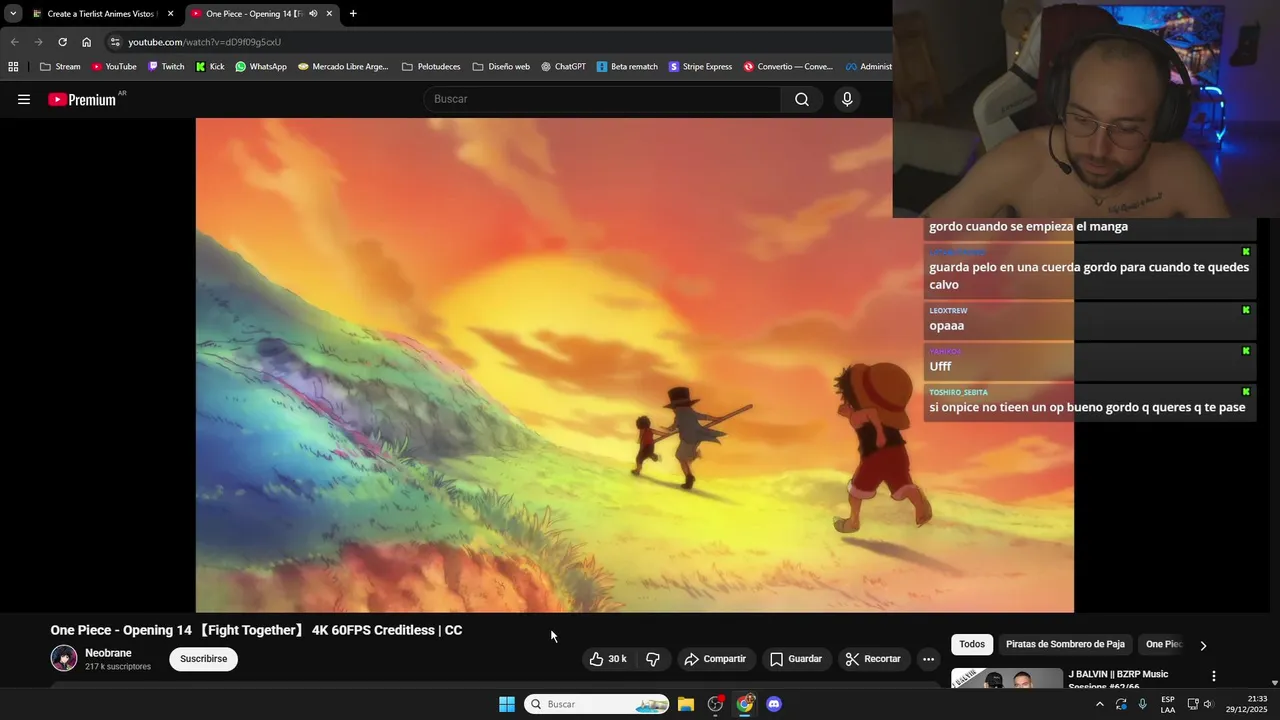Select the Todos filter chip
1280x720 pixels.
click(972, 644)
